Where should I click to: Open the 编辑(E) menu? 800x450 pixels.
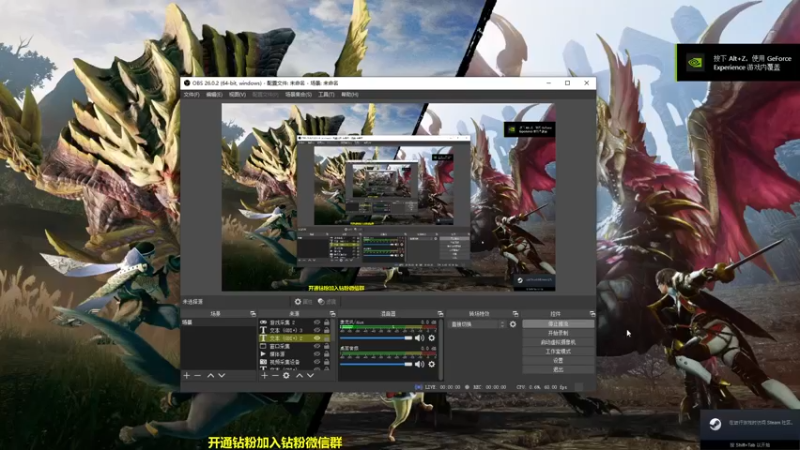click(x=214, y=94)
